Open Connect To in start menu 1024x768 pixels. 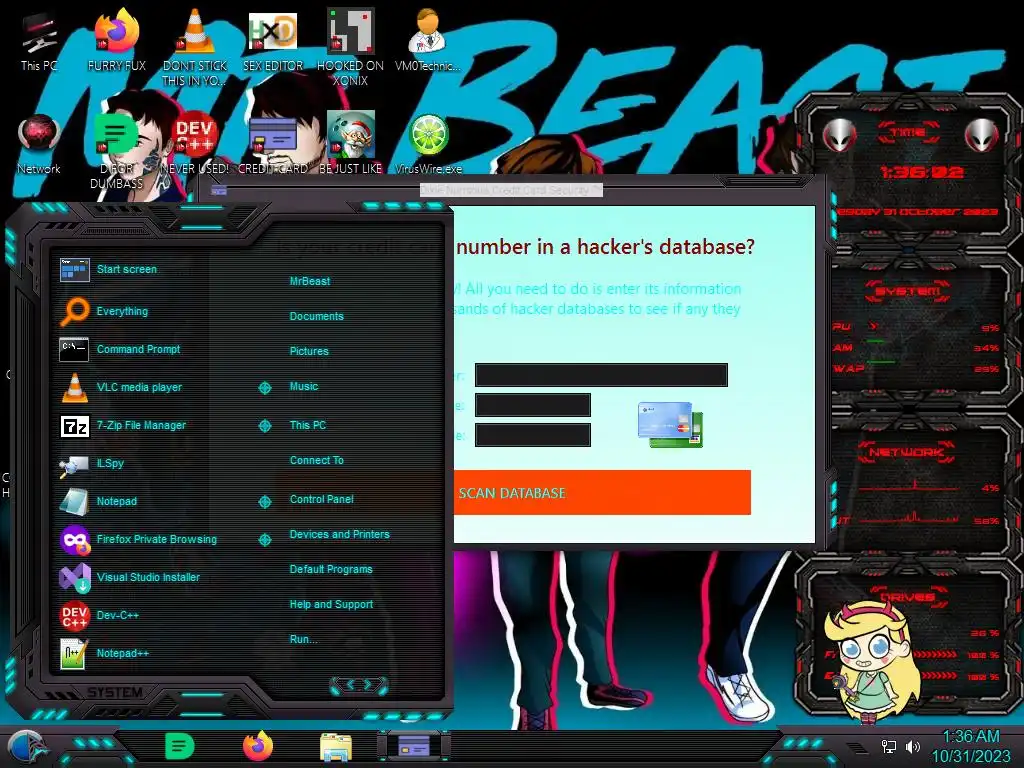tap(316, 460)
